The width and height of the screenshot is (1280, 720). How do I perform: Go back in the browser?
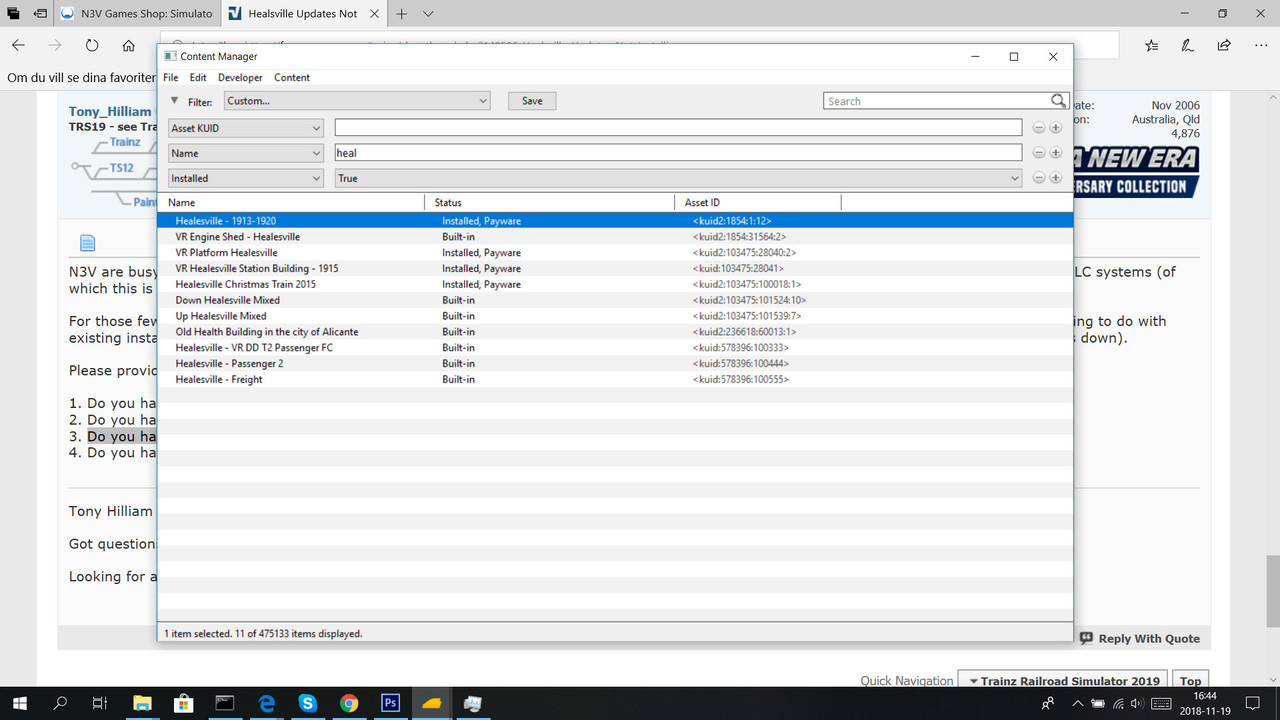[18, 45]
